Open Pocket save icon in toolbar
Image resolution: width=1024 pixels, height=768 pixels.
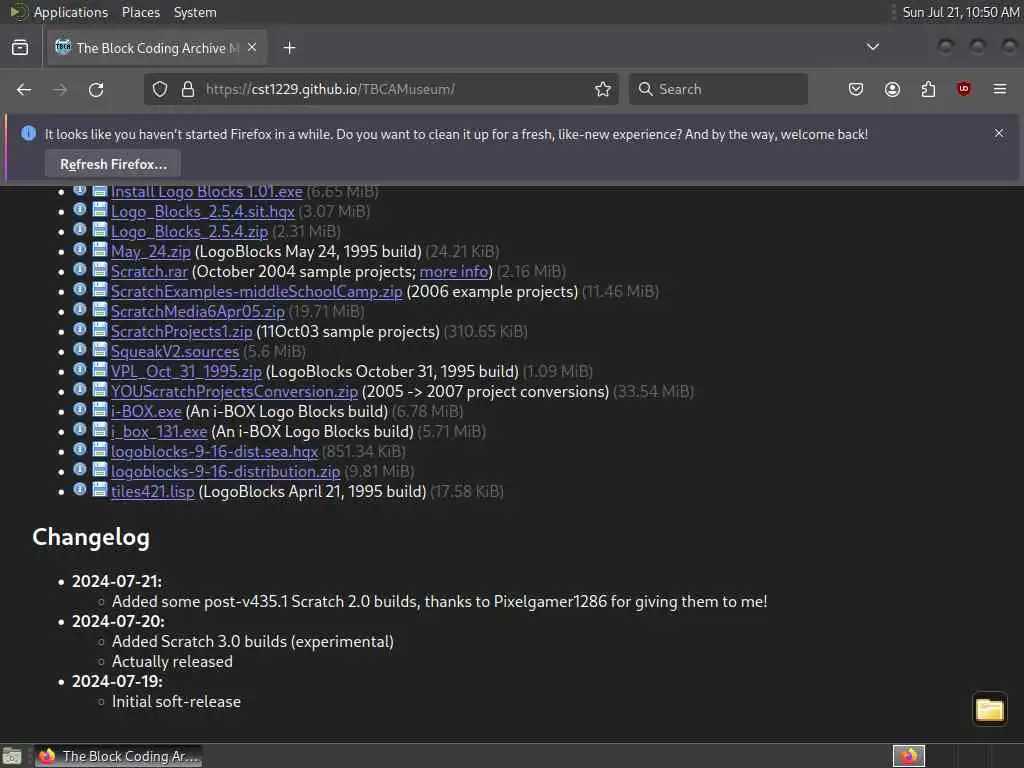[856, 89]
